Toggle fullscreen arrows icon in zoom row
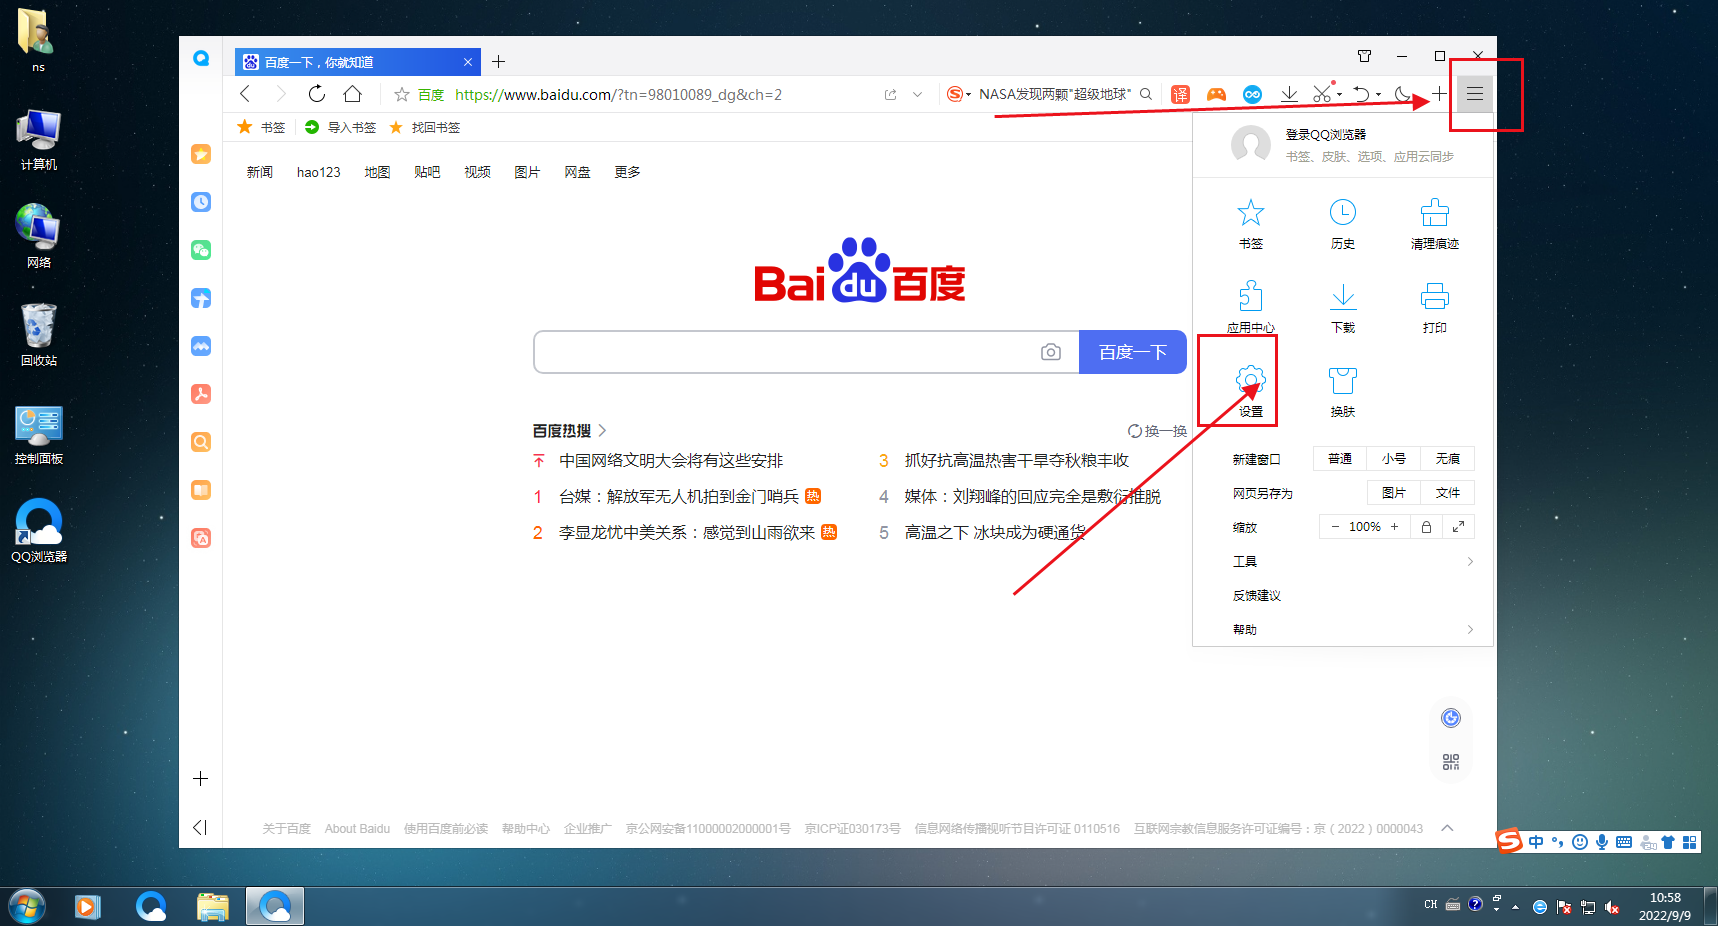 click(1458, 527)
